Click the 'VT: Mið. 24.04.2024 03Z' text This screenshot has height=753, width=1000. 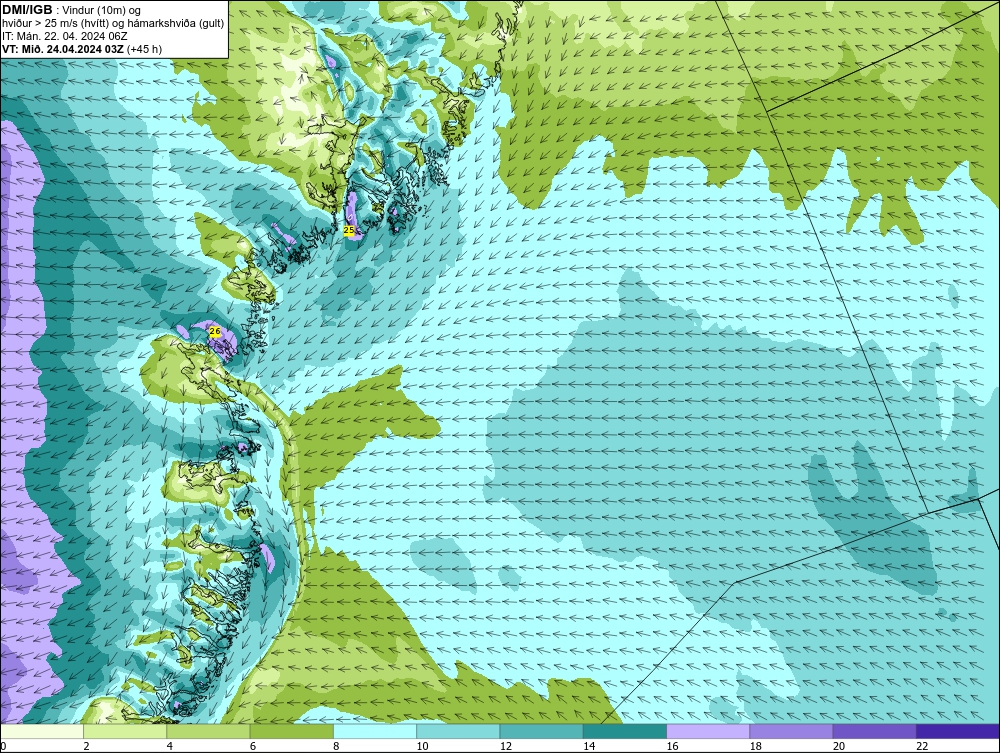tap(63, 49)
